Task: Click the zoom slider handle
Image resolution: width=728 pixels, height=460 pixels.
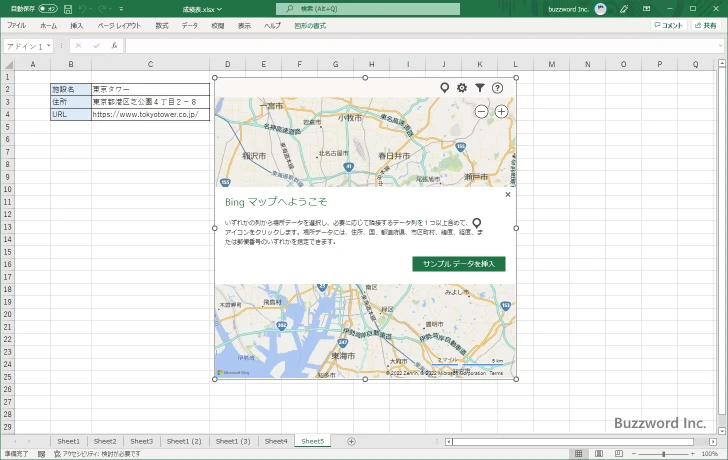Action: coord(663,454)
